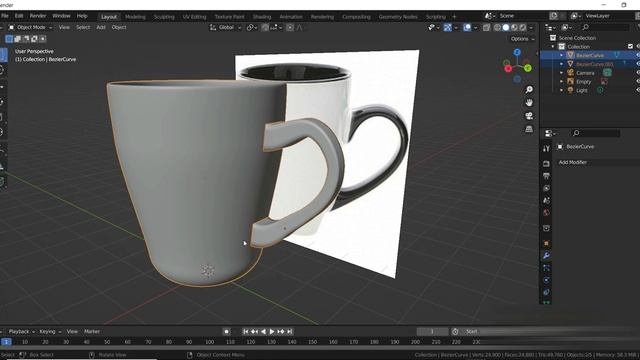Add a new workspace with plus button
The height and width of the screenshot is (360, 640).
454,17
